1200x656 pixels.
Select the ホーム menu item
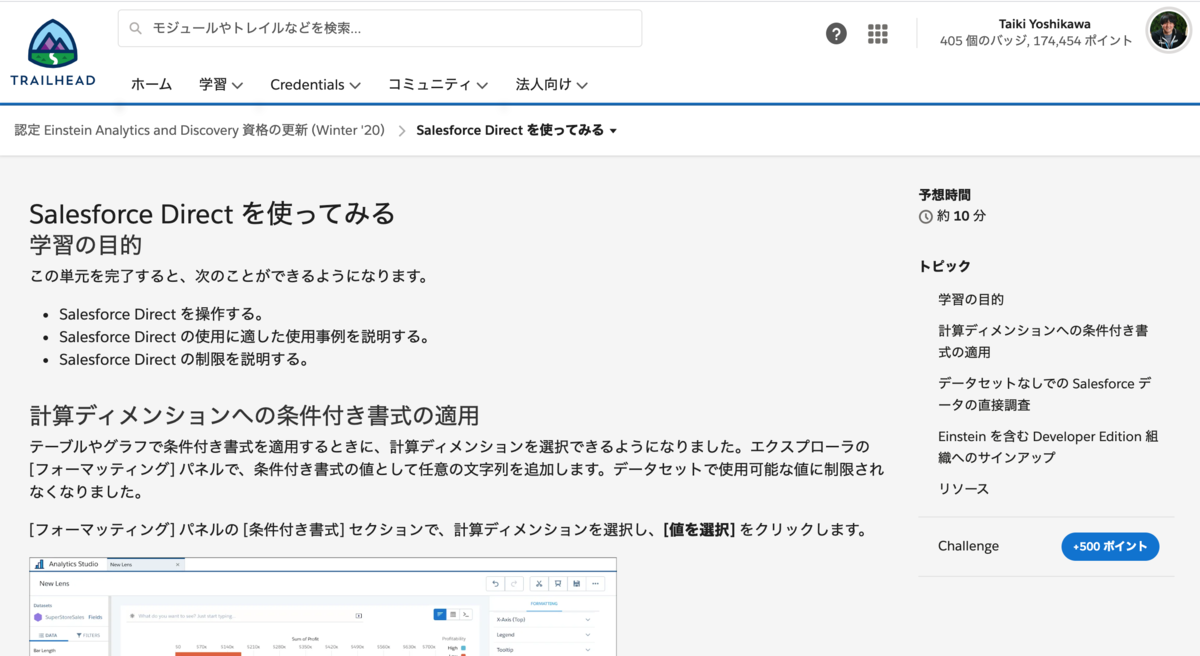click(x=151, y=85)
